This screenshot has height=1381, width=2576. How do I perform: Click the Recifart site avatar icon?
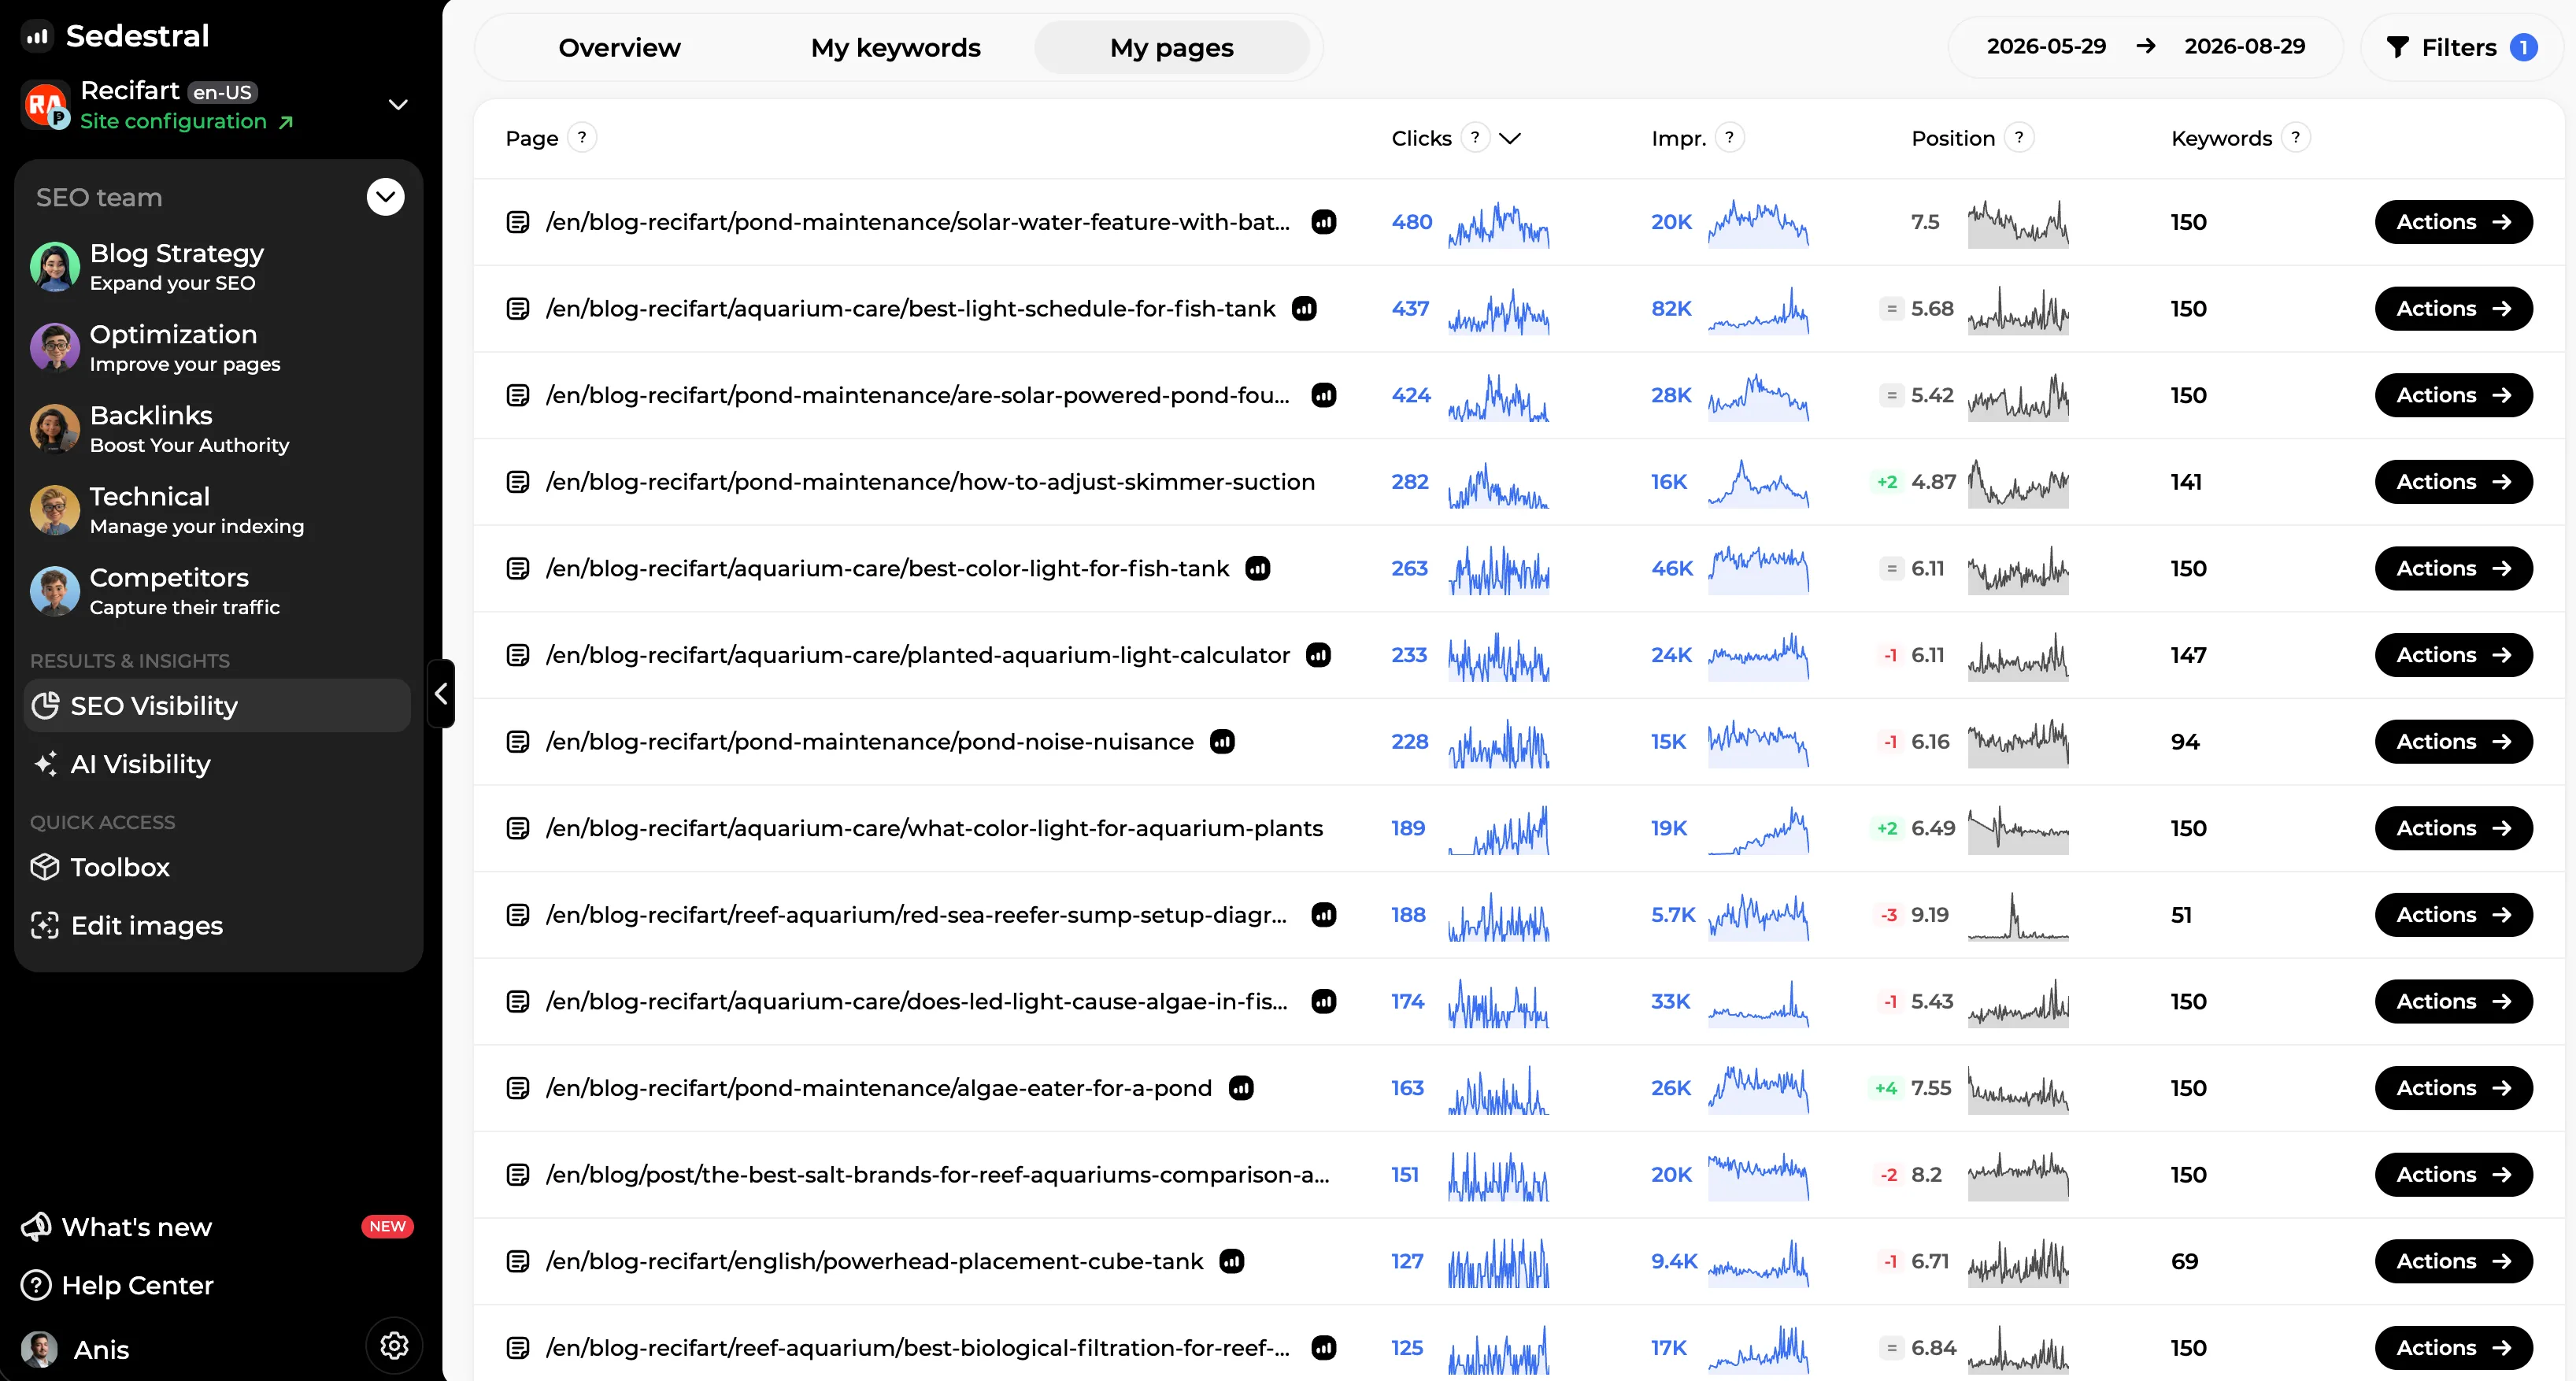(45, 105)
